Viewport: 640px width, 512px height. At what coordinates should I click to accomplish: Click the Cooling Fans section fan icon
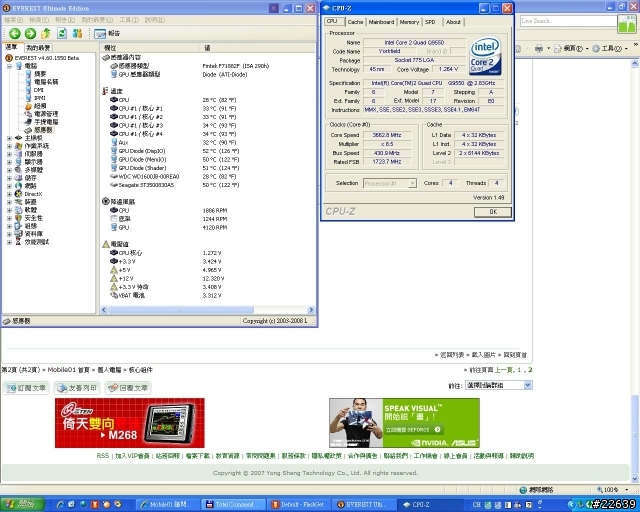click(x=106, y=201)
